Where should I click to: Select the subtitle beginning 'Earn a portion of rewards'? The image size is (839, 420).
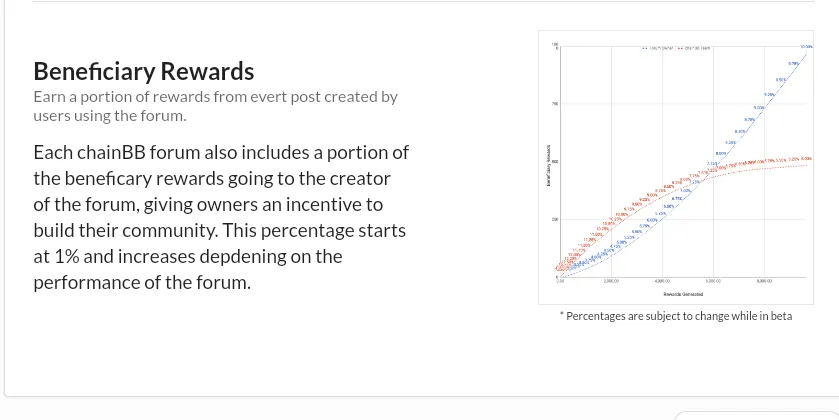pos(216,106)
